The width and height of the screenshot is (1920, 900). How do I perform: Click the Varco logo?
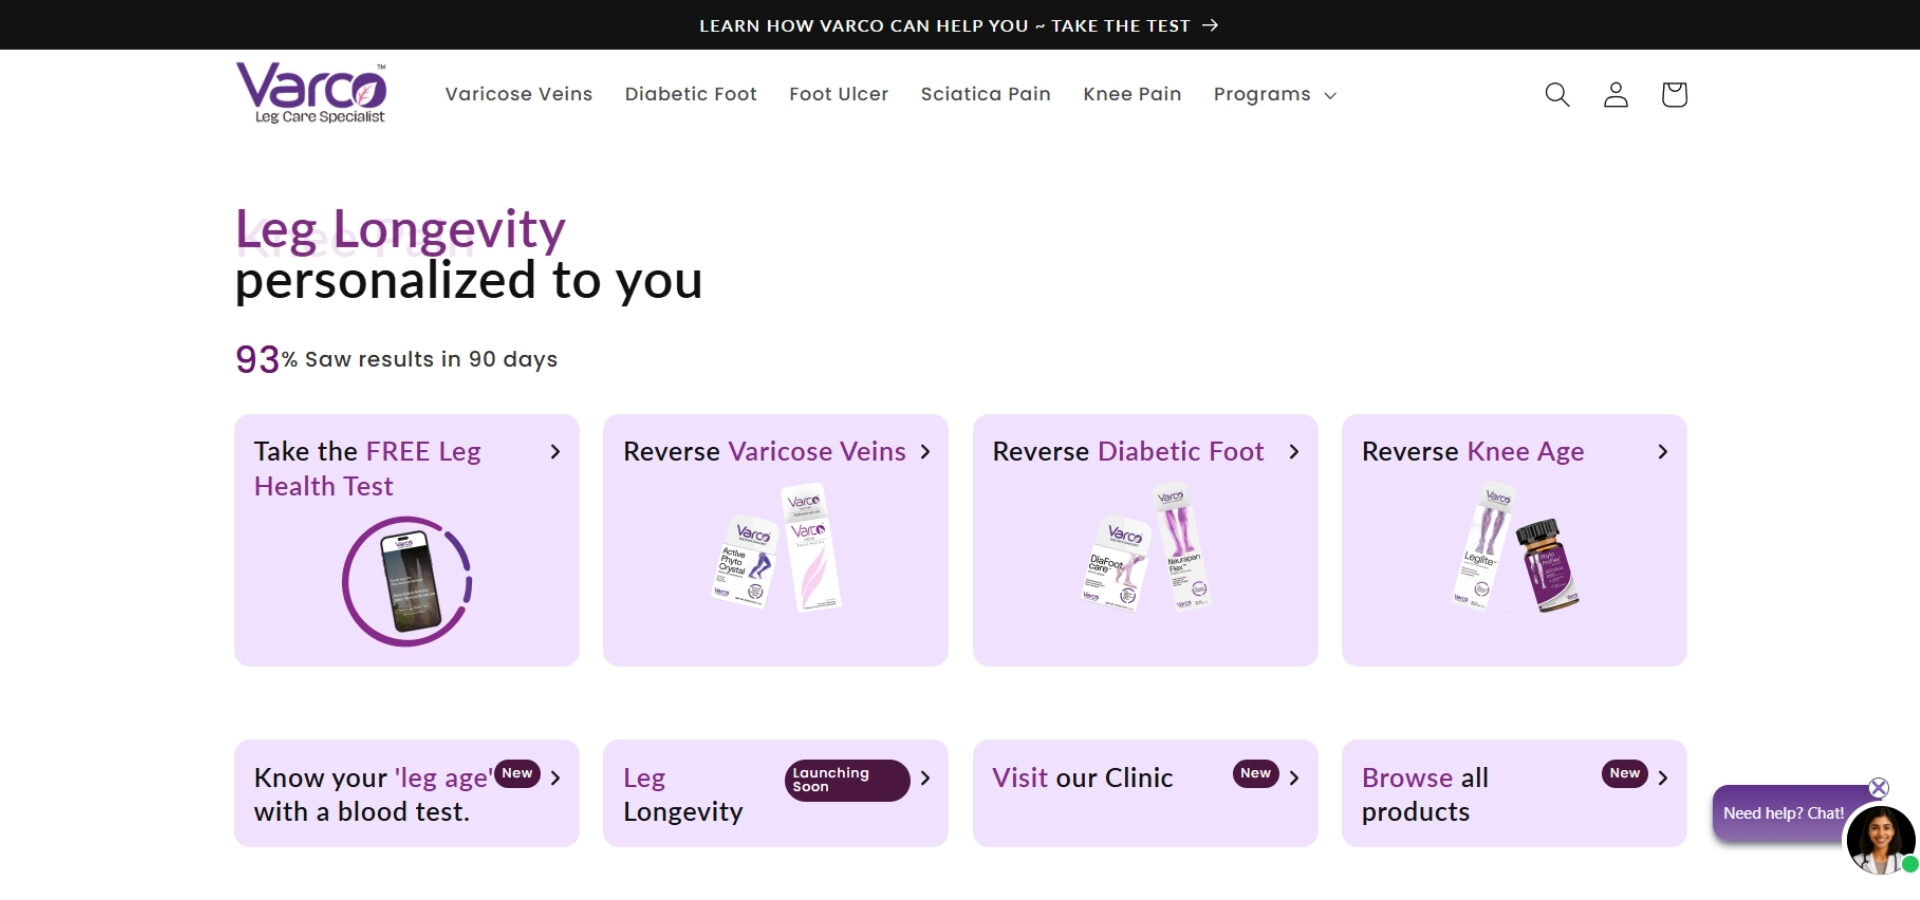(311, 93)
